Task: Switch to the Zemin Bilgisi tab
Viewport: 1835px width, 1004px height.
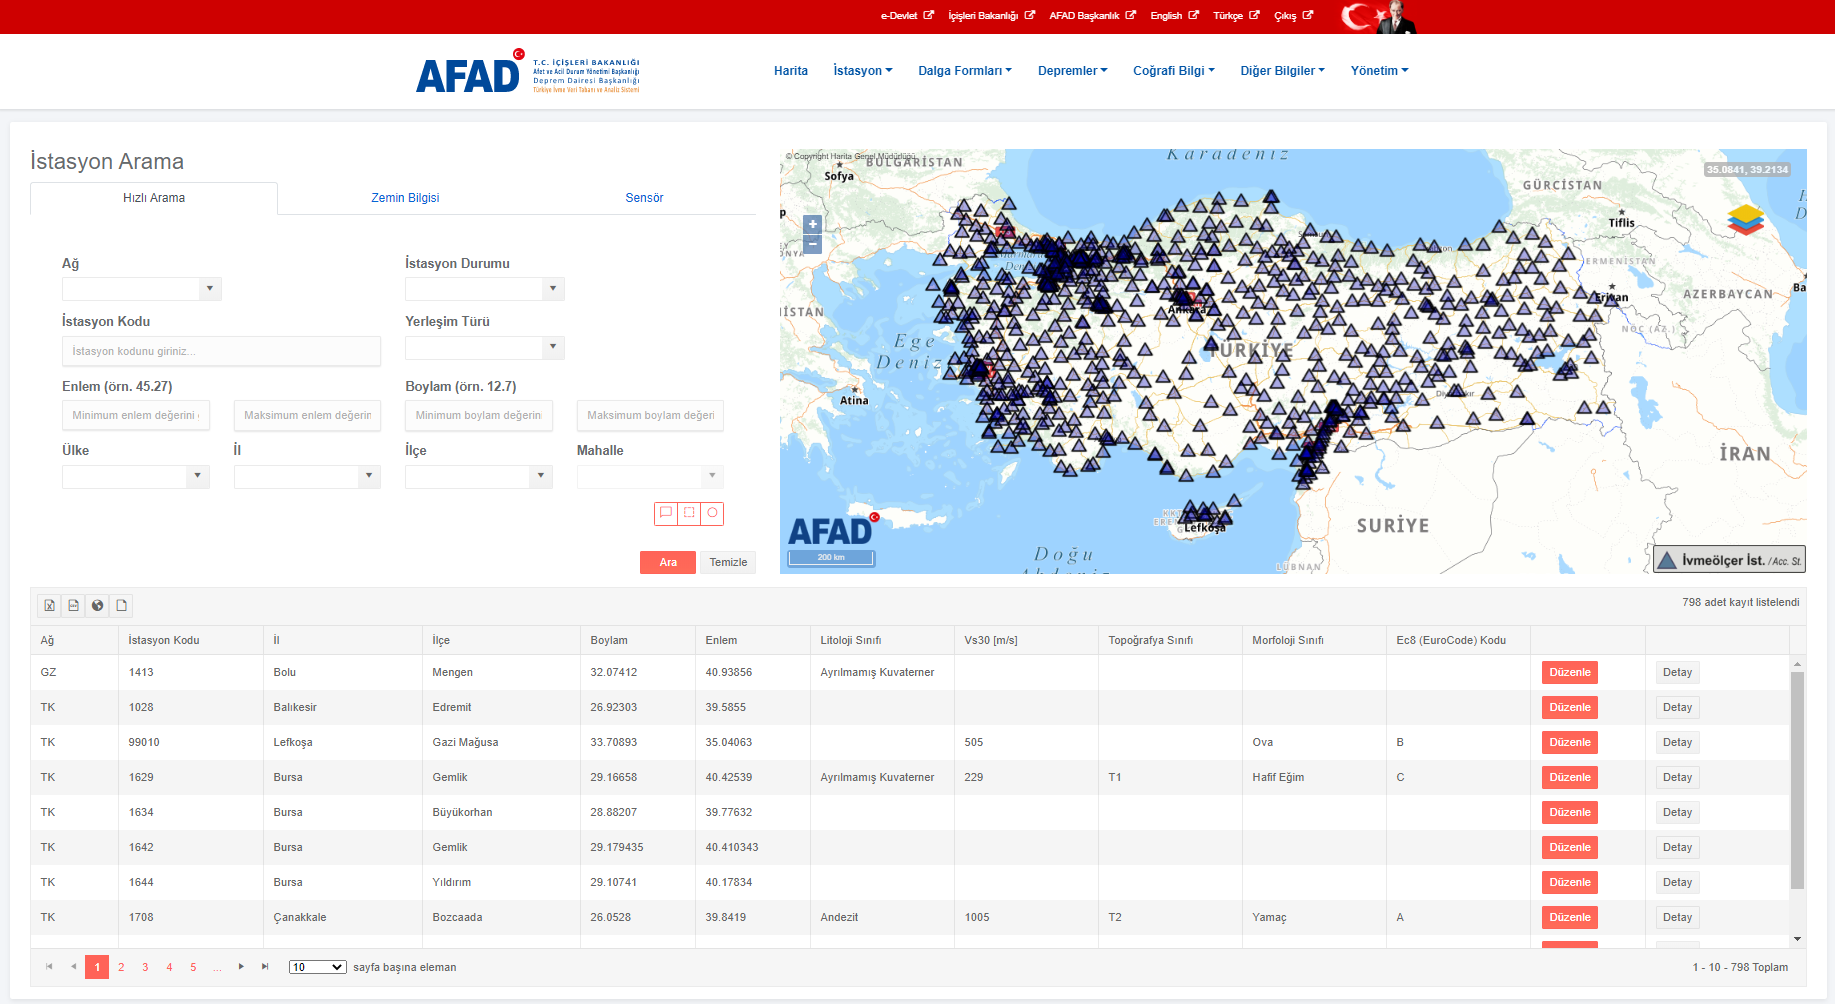Action: coord(405,198)
